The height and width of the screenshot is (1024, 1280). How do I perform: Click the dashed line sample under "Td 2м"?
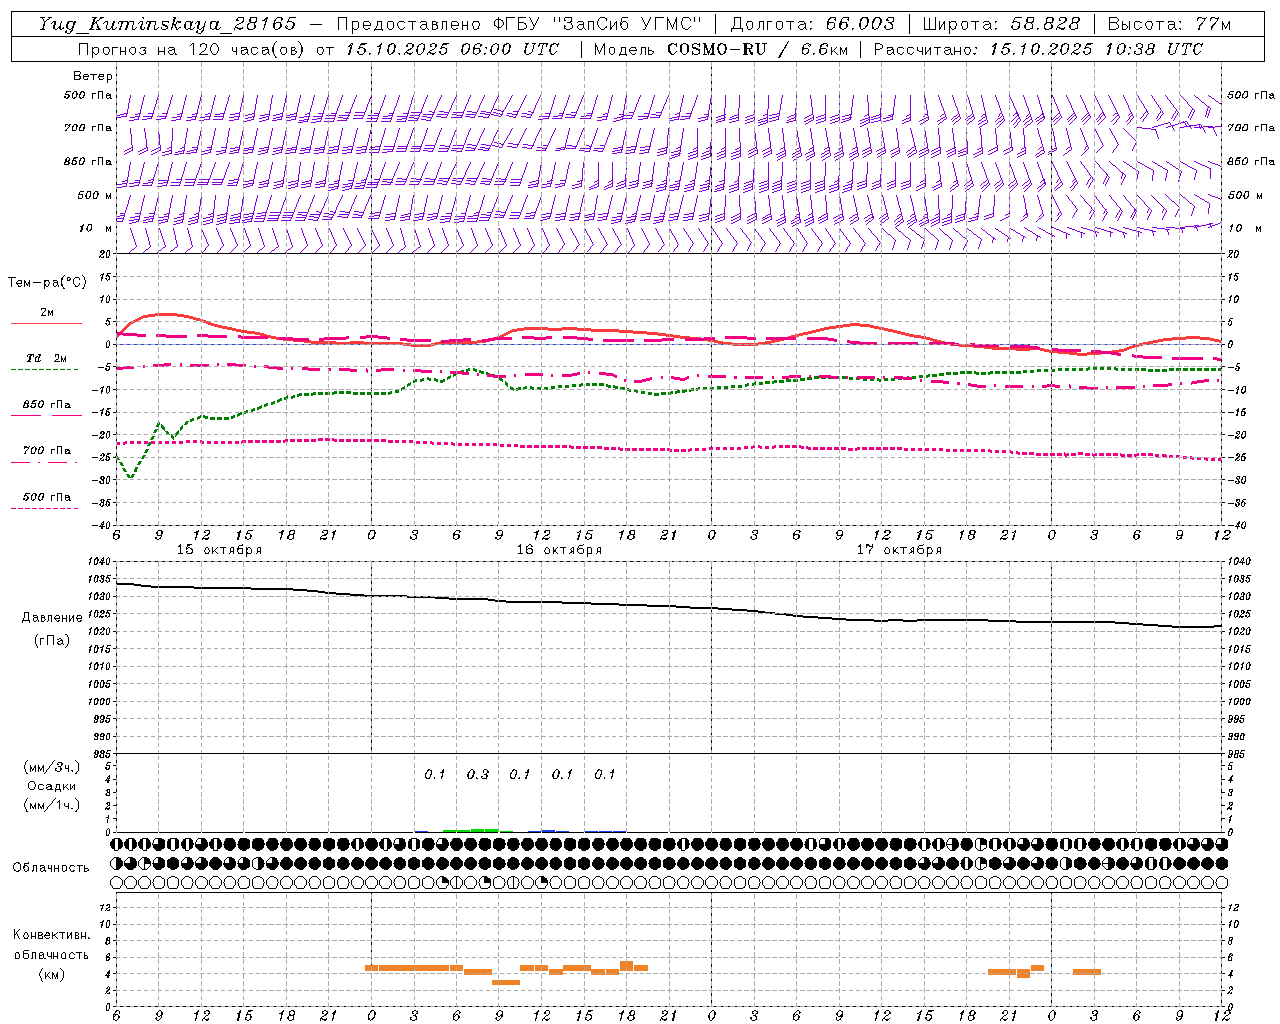pos(44,370)
